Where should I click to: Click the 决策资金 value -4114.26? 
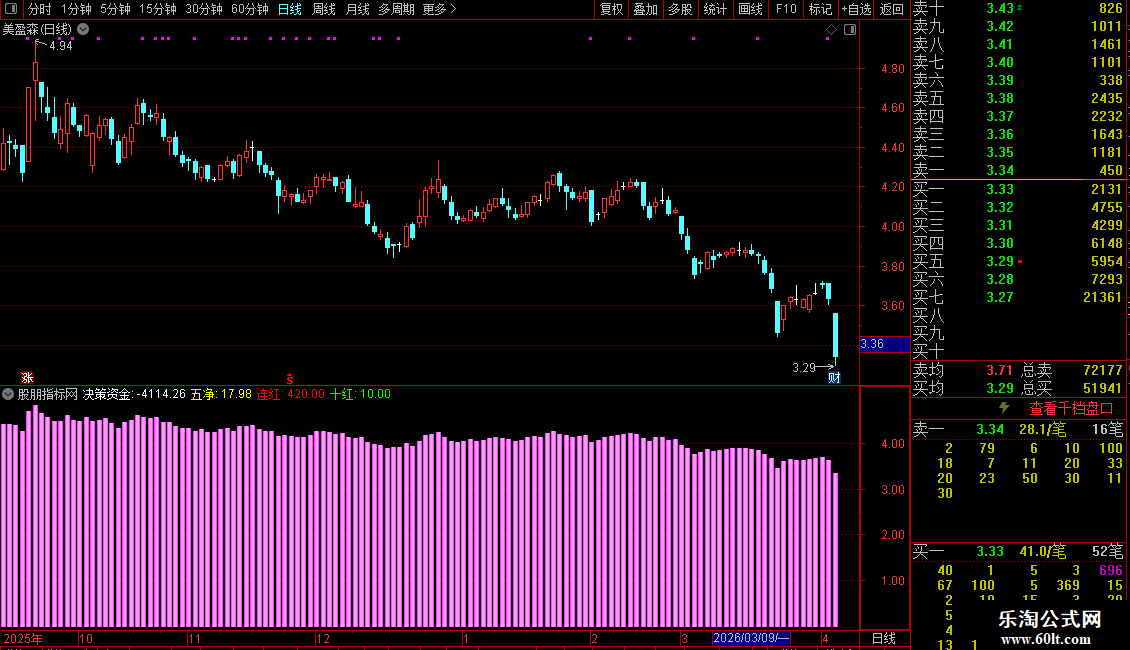tap(161, 394)
